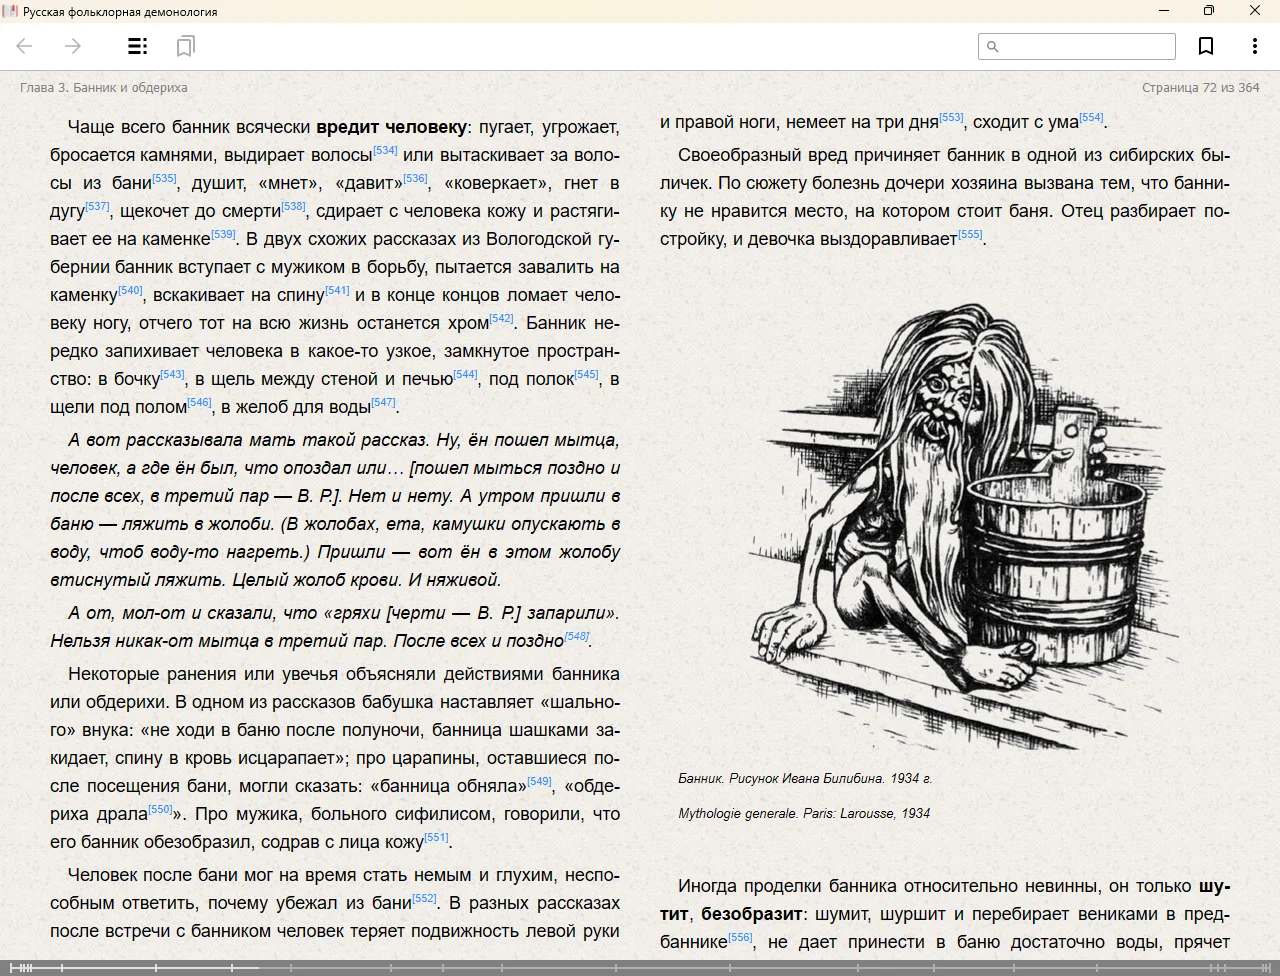Open footnote 539 after «каменке»
The height and width of the screenshot is (976, 1280).
point(223,235)
